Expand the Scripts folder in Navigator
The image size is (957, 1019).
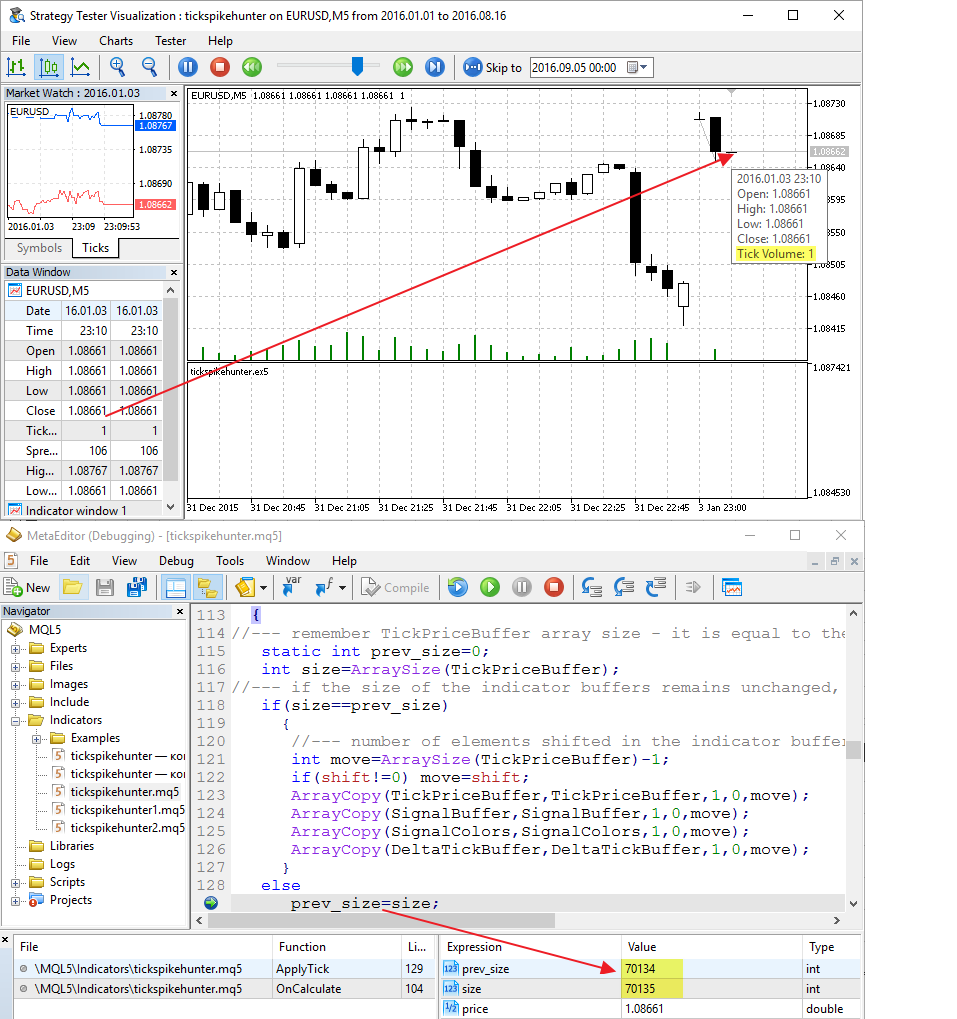16,883
